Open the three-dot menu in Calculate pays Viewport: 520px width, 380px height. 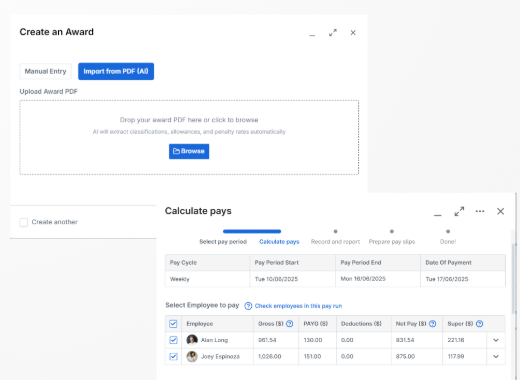tap(480, 211)
